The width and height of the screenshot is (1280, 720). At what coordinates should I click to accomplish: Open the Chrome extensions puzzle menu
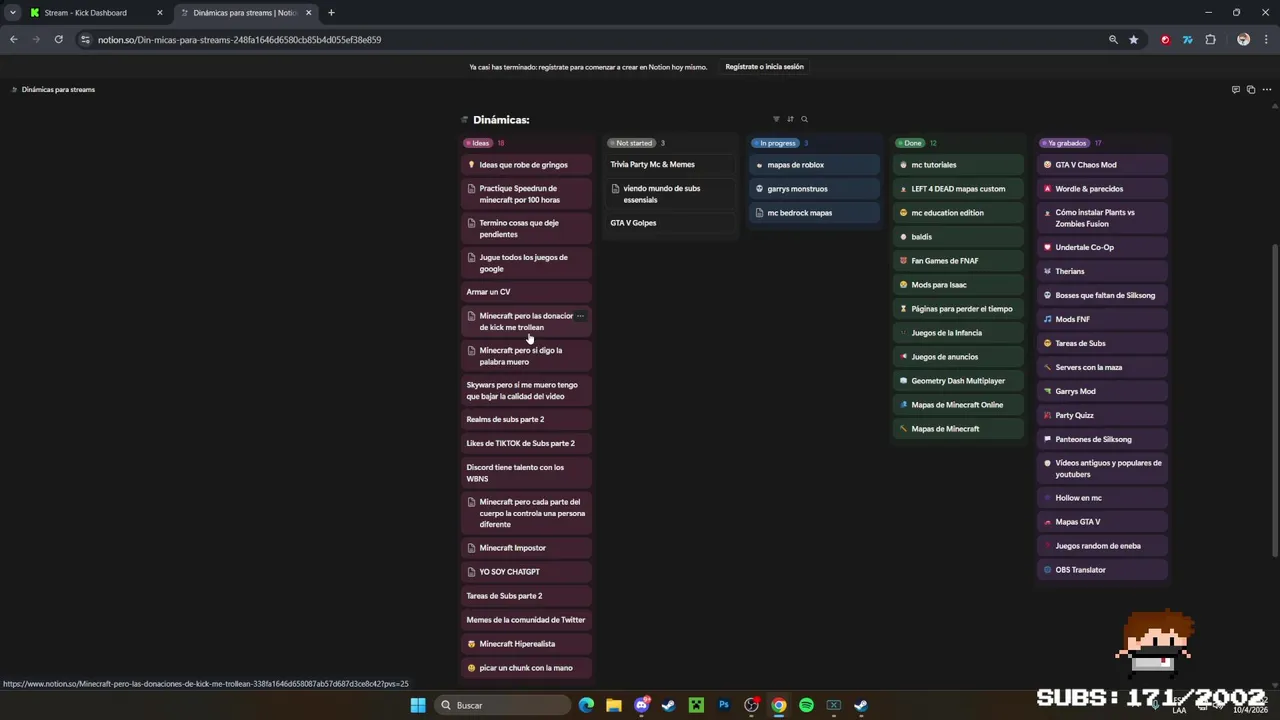point(1210,39)
